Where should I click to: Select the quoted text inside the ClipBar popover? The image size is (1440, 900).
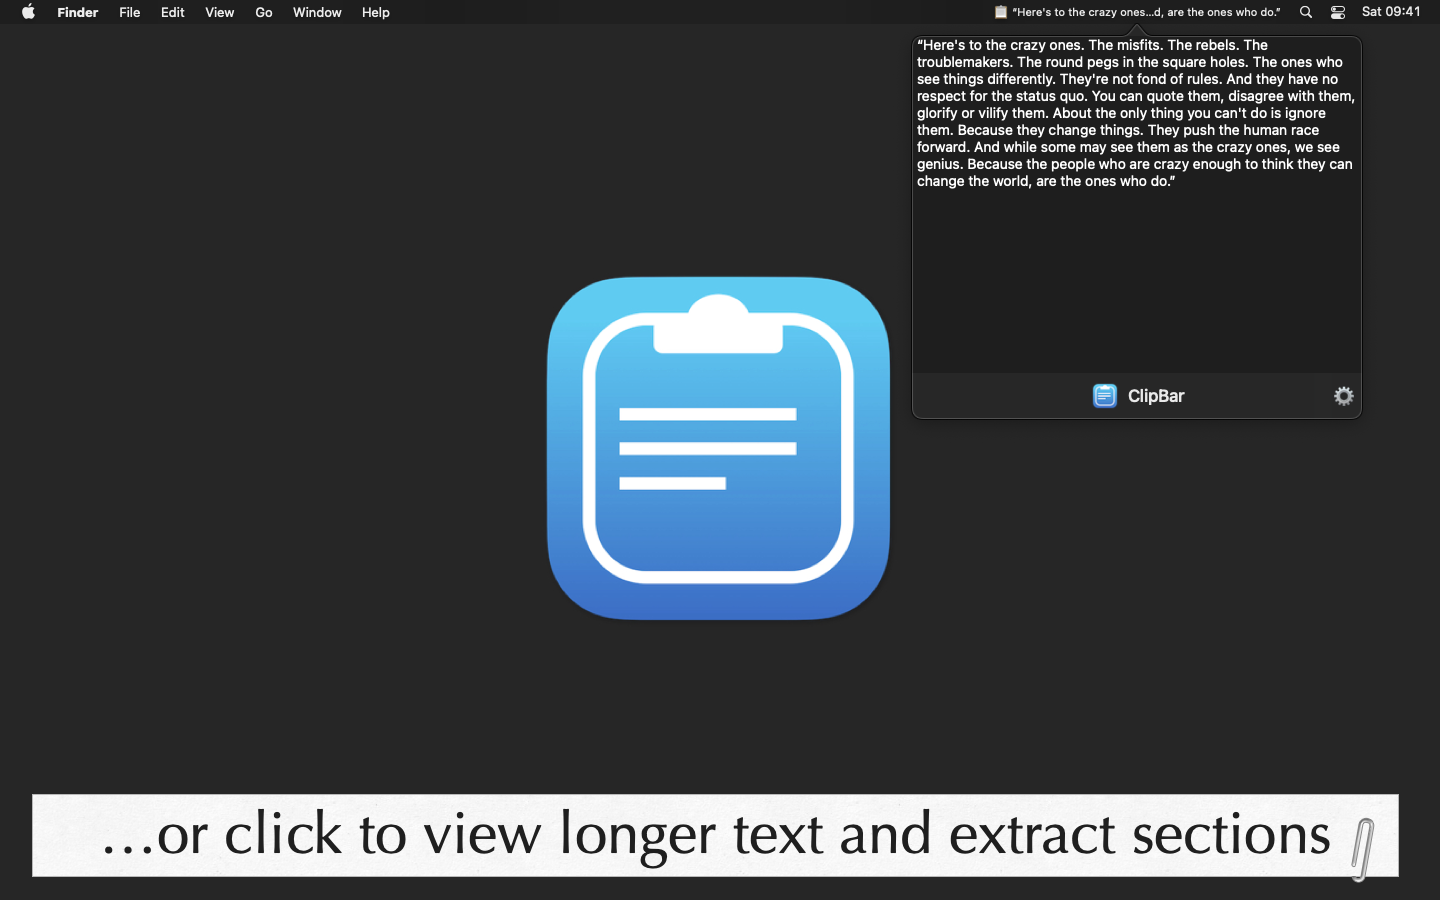click(x=1135, y=113)
